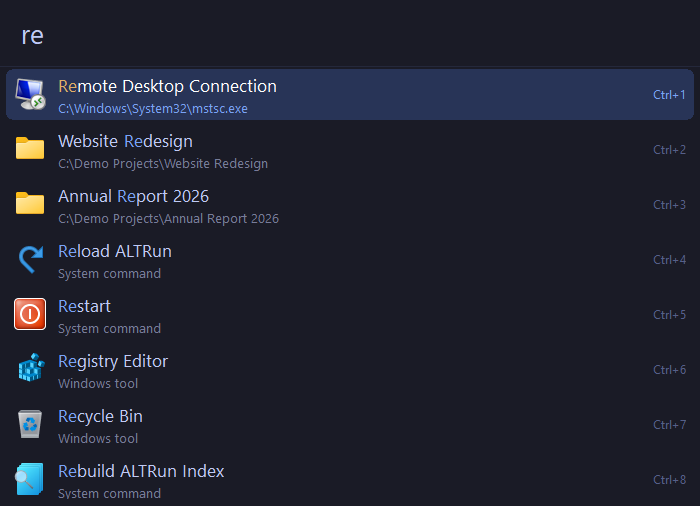Click the Website Redesign folder icon
The width and height of the screenshot is (700, 506).
(30, 148)
